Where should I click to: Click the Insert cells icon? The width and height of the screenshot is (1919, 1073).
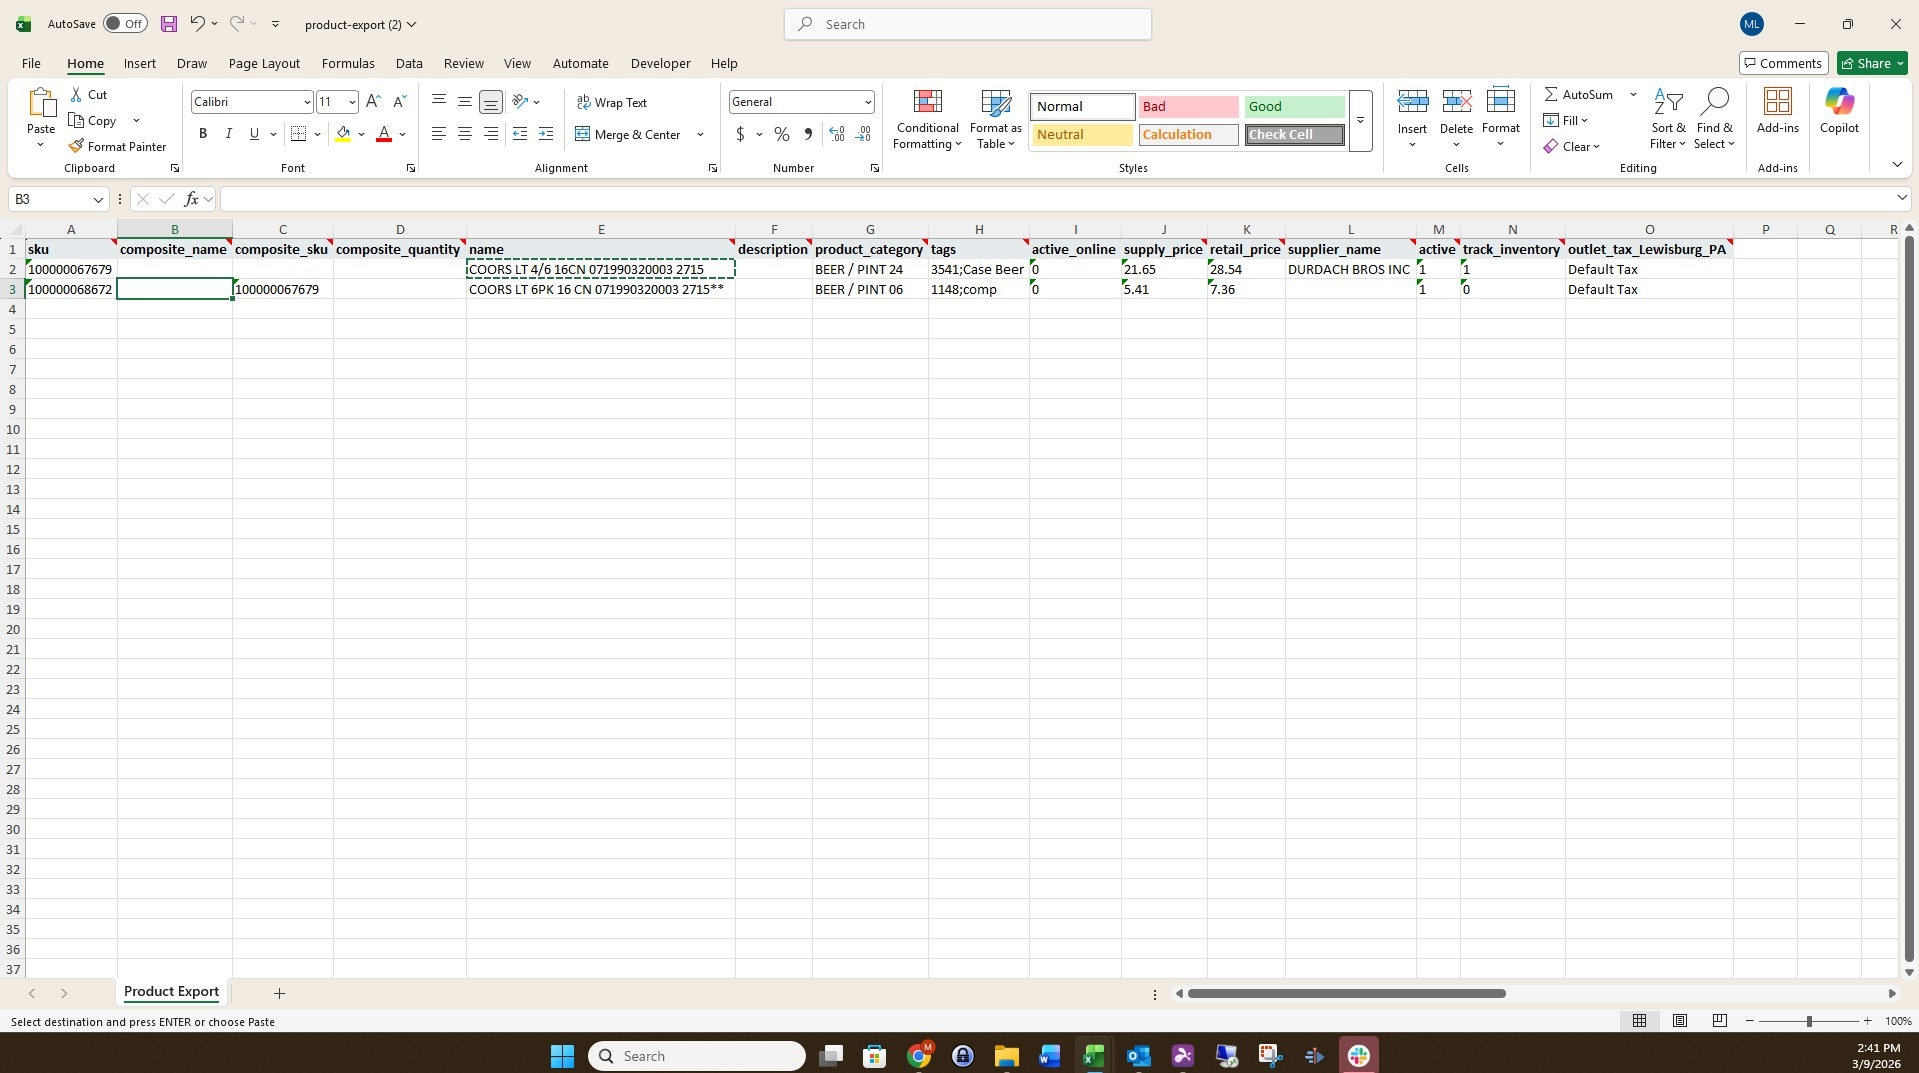pyautogui.click(x=1412, y=102)
